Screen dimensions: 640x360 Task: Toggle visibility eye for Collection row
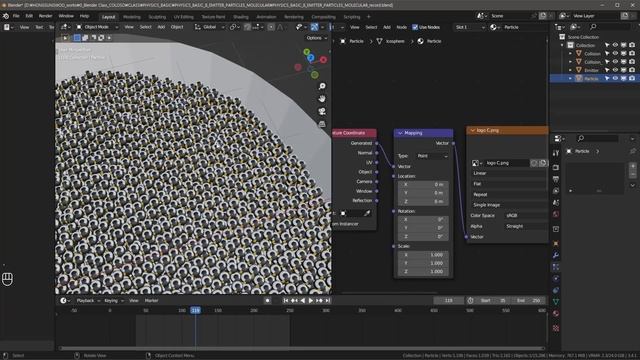[x=615, y=45]
